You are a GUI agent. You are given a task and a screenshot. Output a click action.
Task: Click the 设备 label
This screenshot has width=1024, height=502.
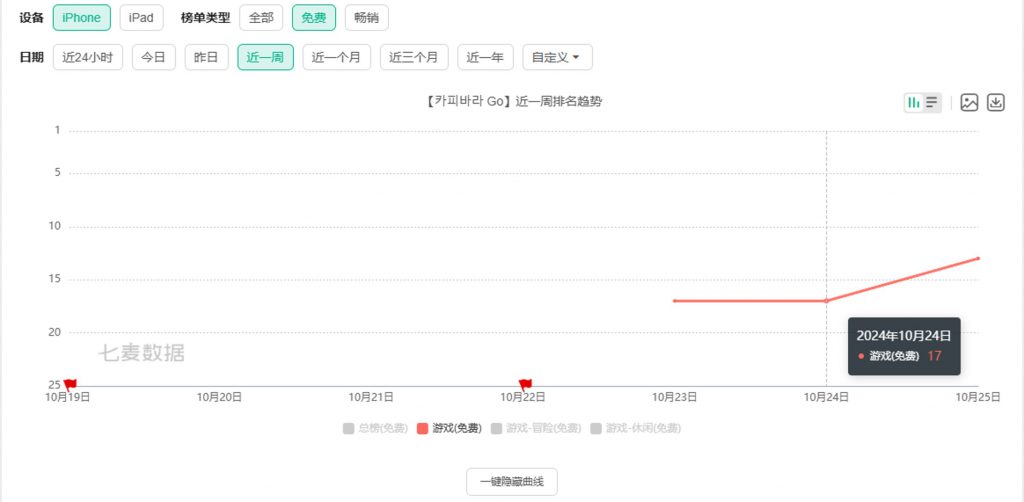tap(31, 18)
